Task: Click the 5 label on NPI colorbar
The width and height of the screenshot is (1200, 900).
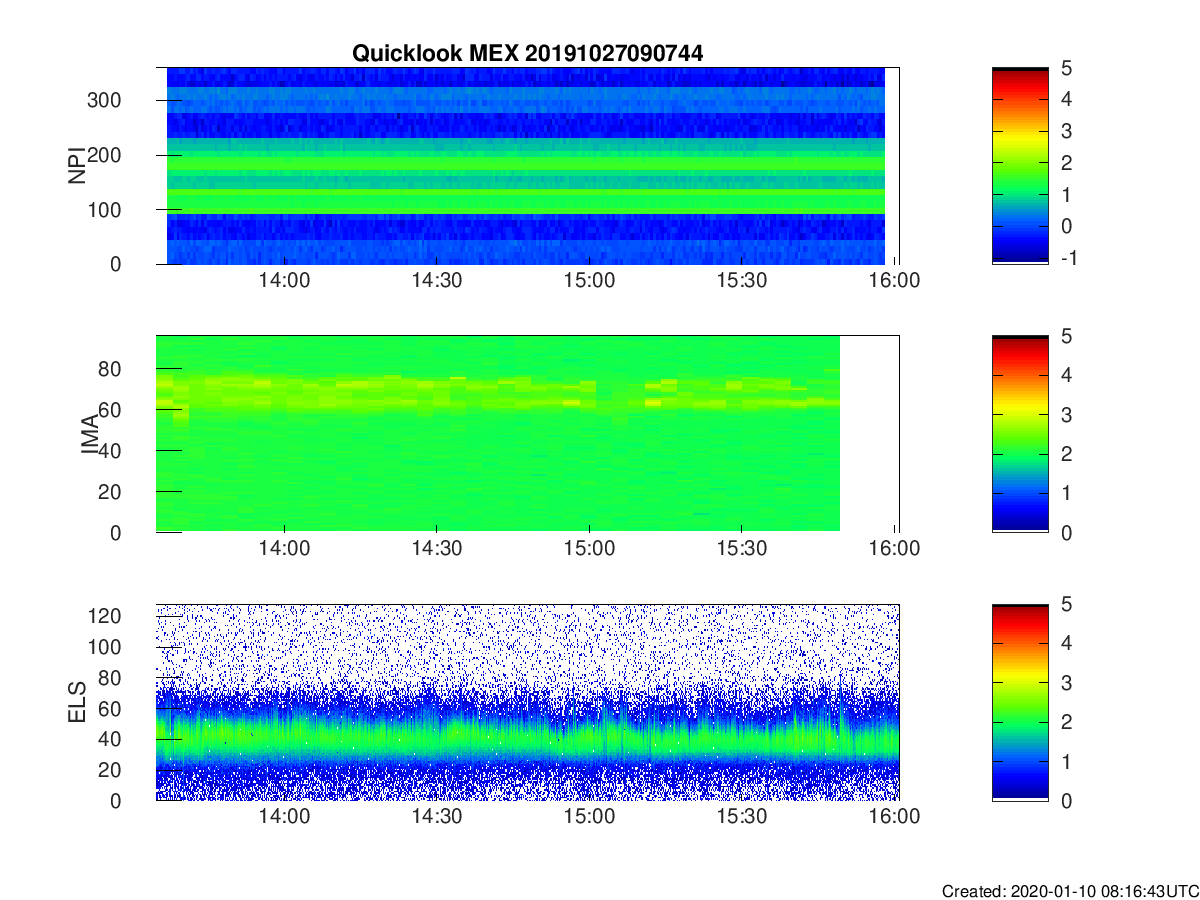Action: [x=1066, y=68]
